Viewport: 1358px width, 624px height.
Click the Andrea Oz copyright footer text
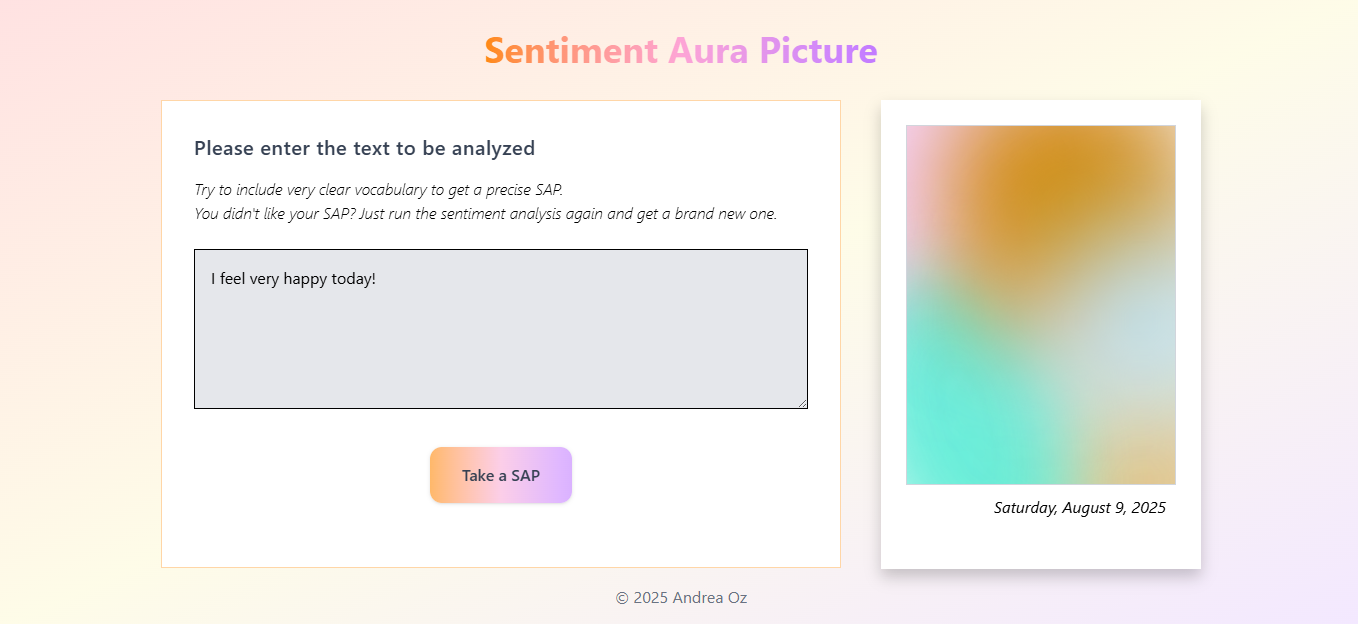tap(681, 598)
